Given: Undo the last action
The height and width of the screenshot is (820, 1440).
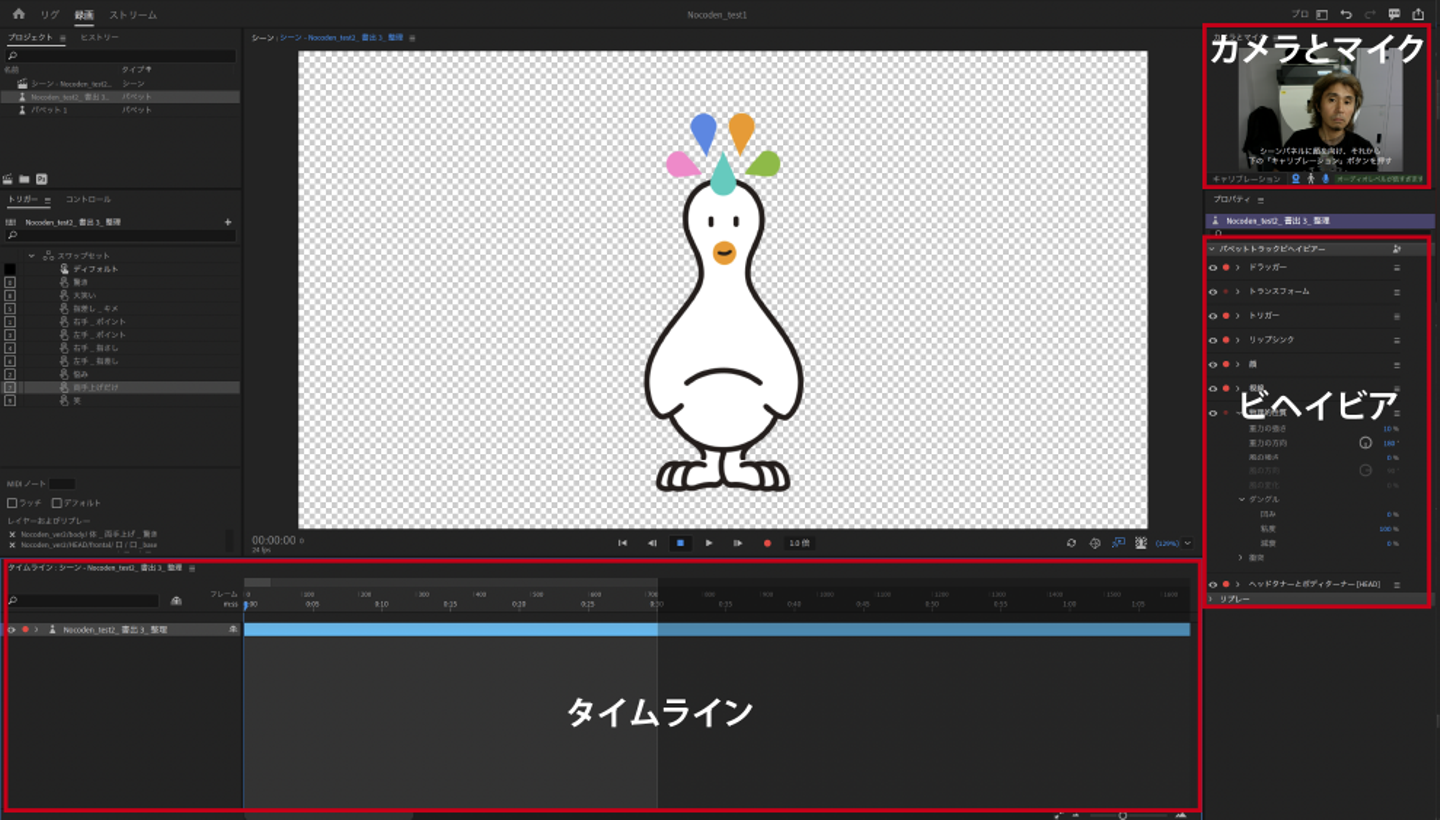Looking at the screenshot, I should [x=1346, y=14].
